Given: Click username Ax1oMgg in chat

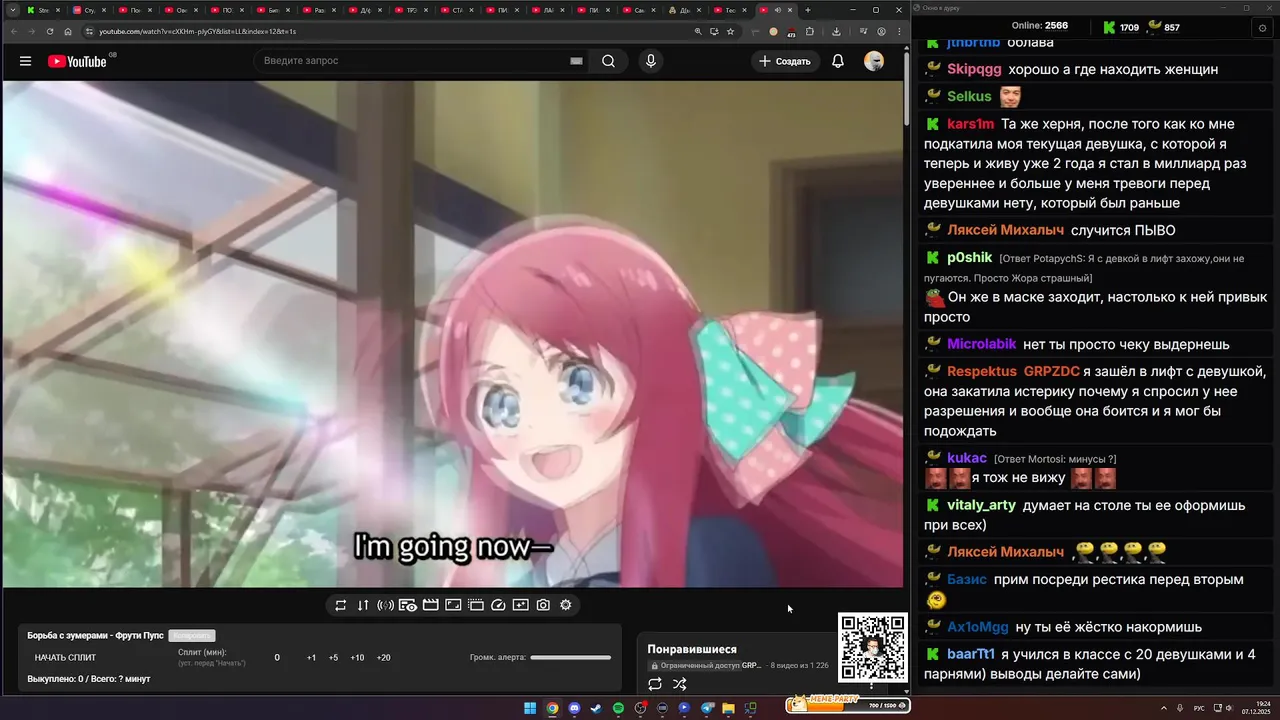Looking at the screenshot, I should coord(978,627).
